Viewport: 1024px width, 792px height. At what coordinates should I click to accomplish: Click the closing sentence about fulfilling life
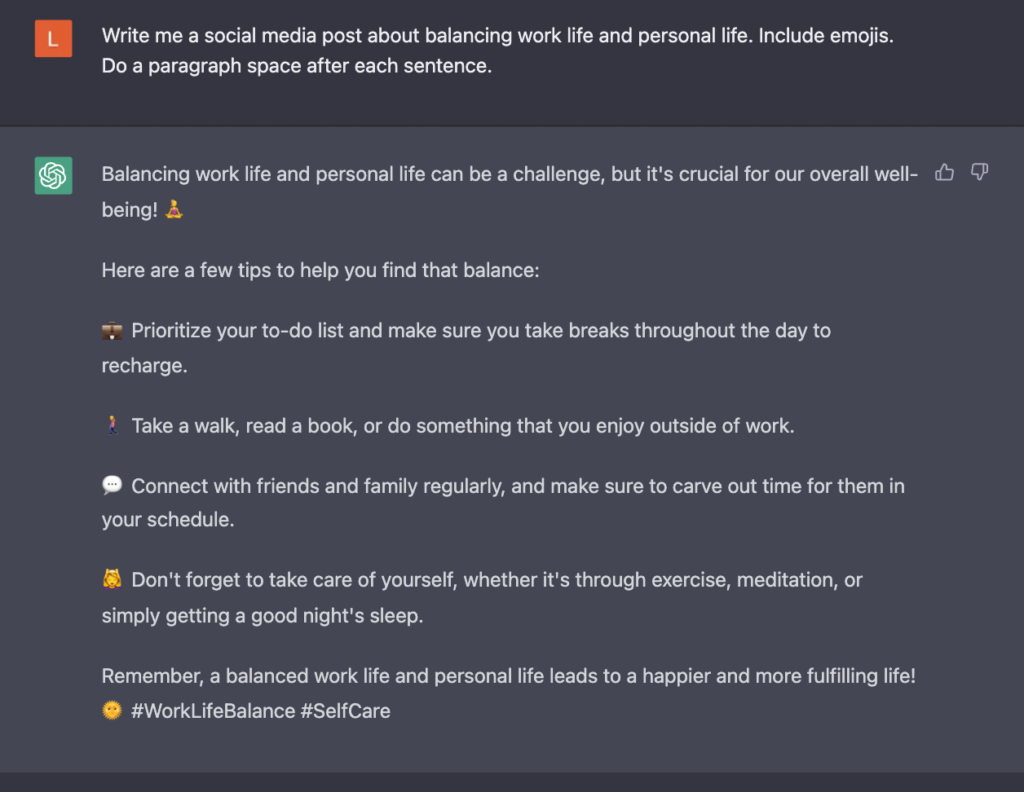click(x=500, y=676)
